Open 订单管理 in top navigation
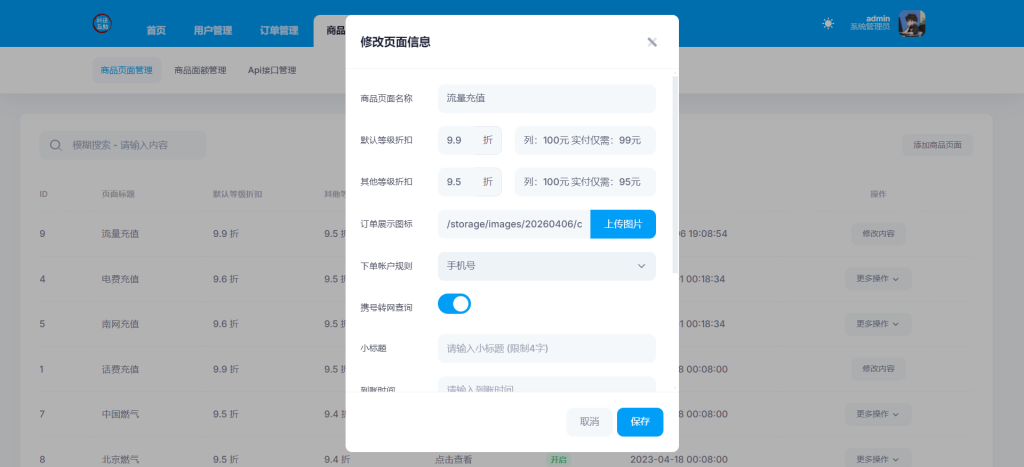1024x467 pixels. tap(279, 30)
